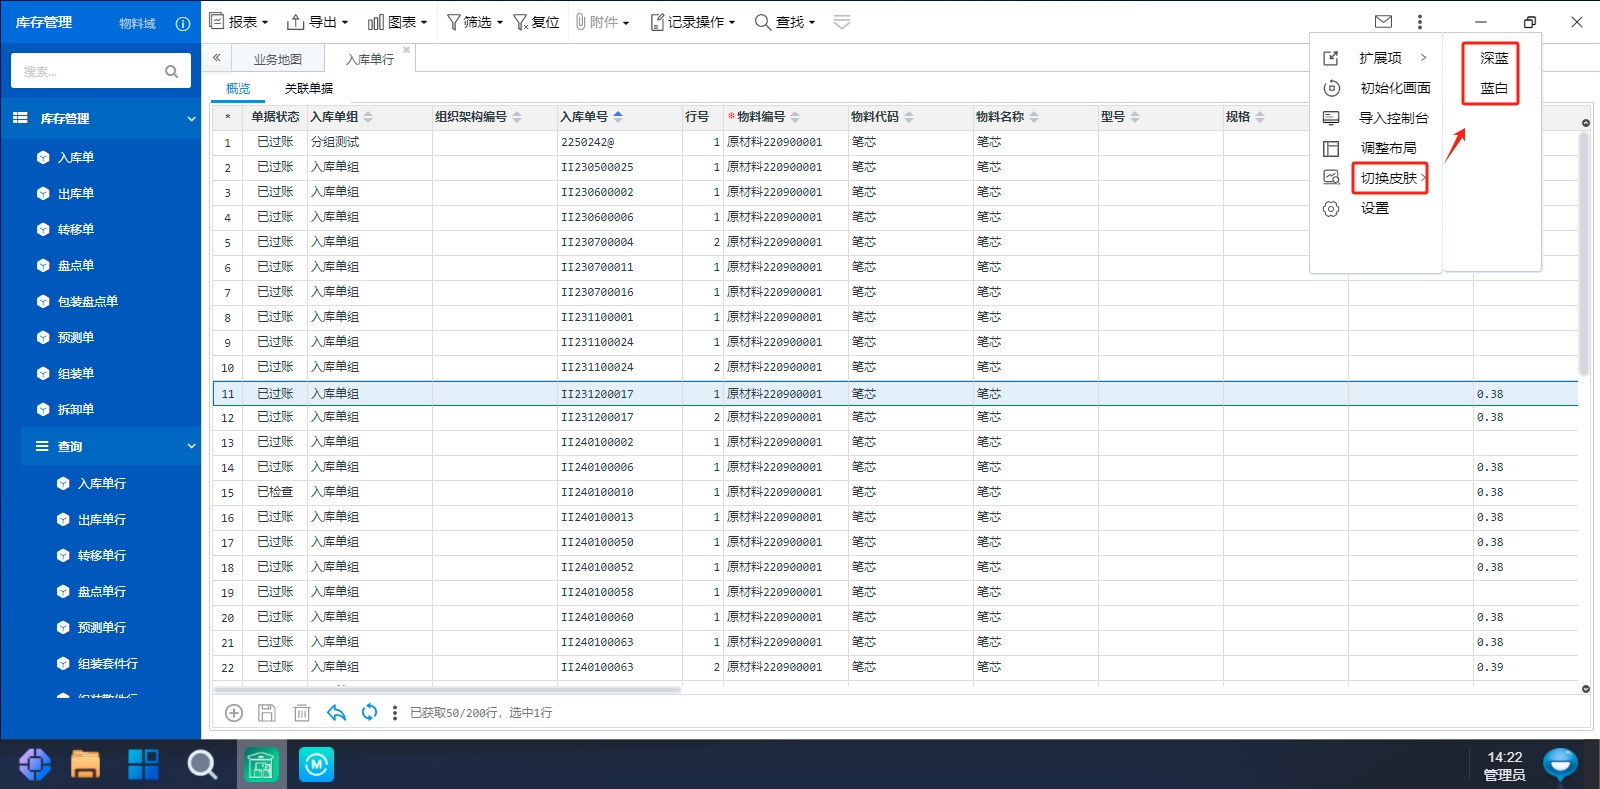Image resolution: width=1600 pixels, height=789 pixels.
Task: Open the 导出 export dropdown
Action: (317, 22)
